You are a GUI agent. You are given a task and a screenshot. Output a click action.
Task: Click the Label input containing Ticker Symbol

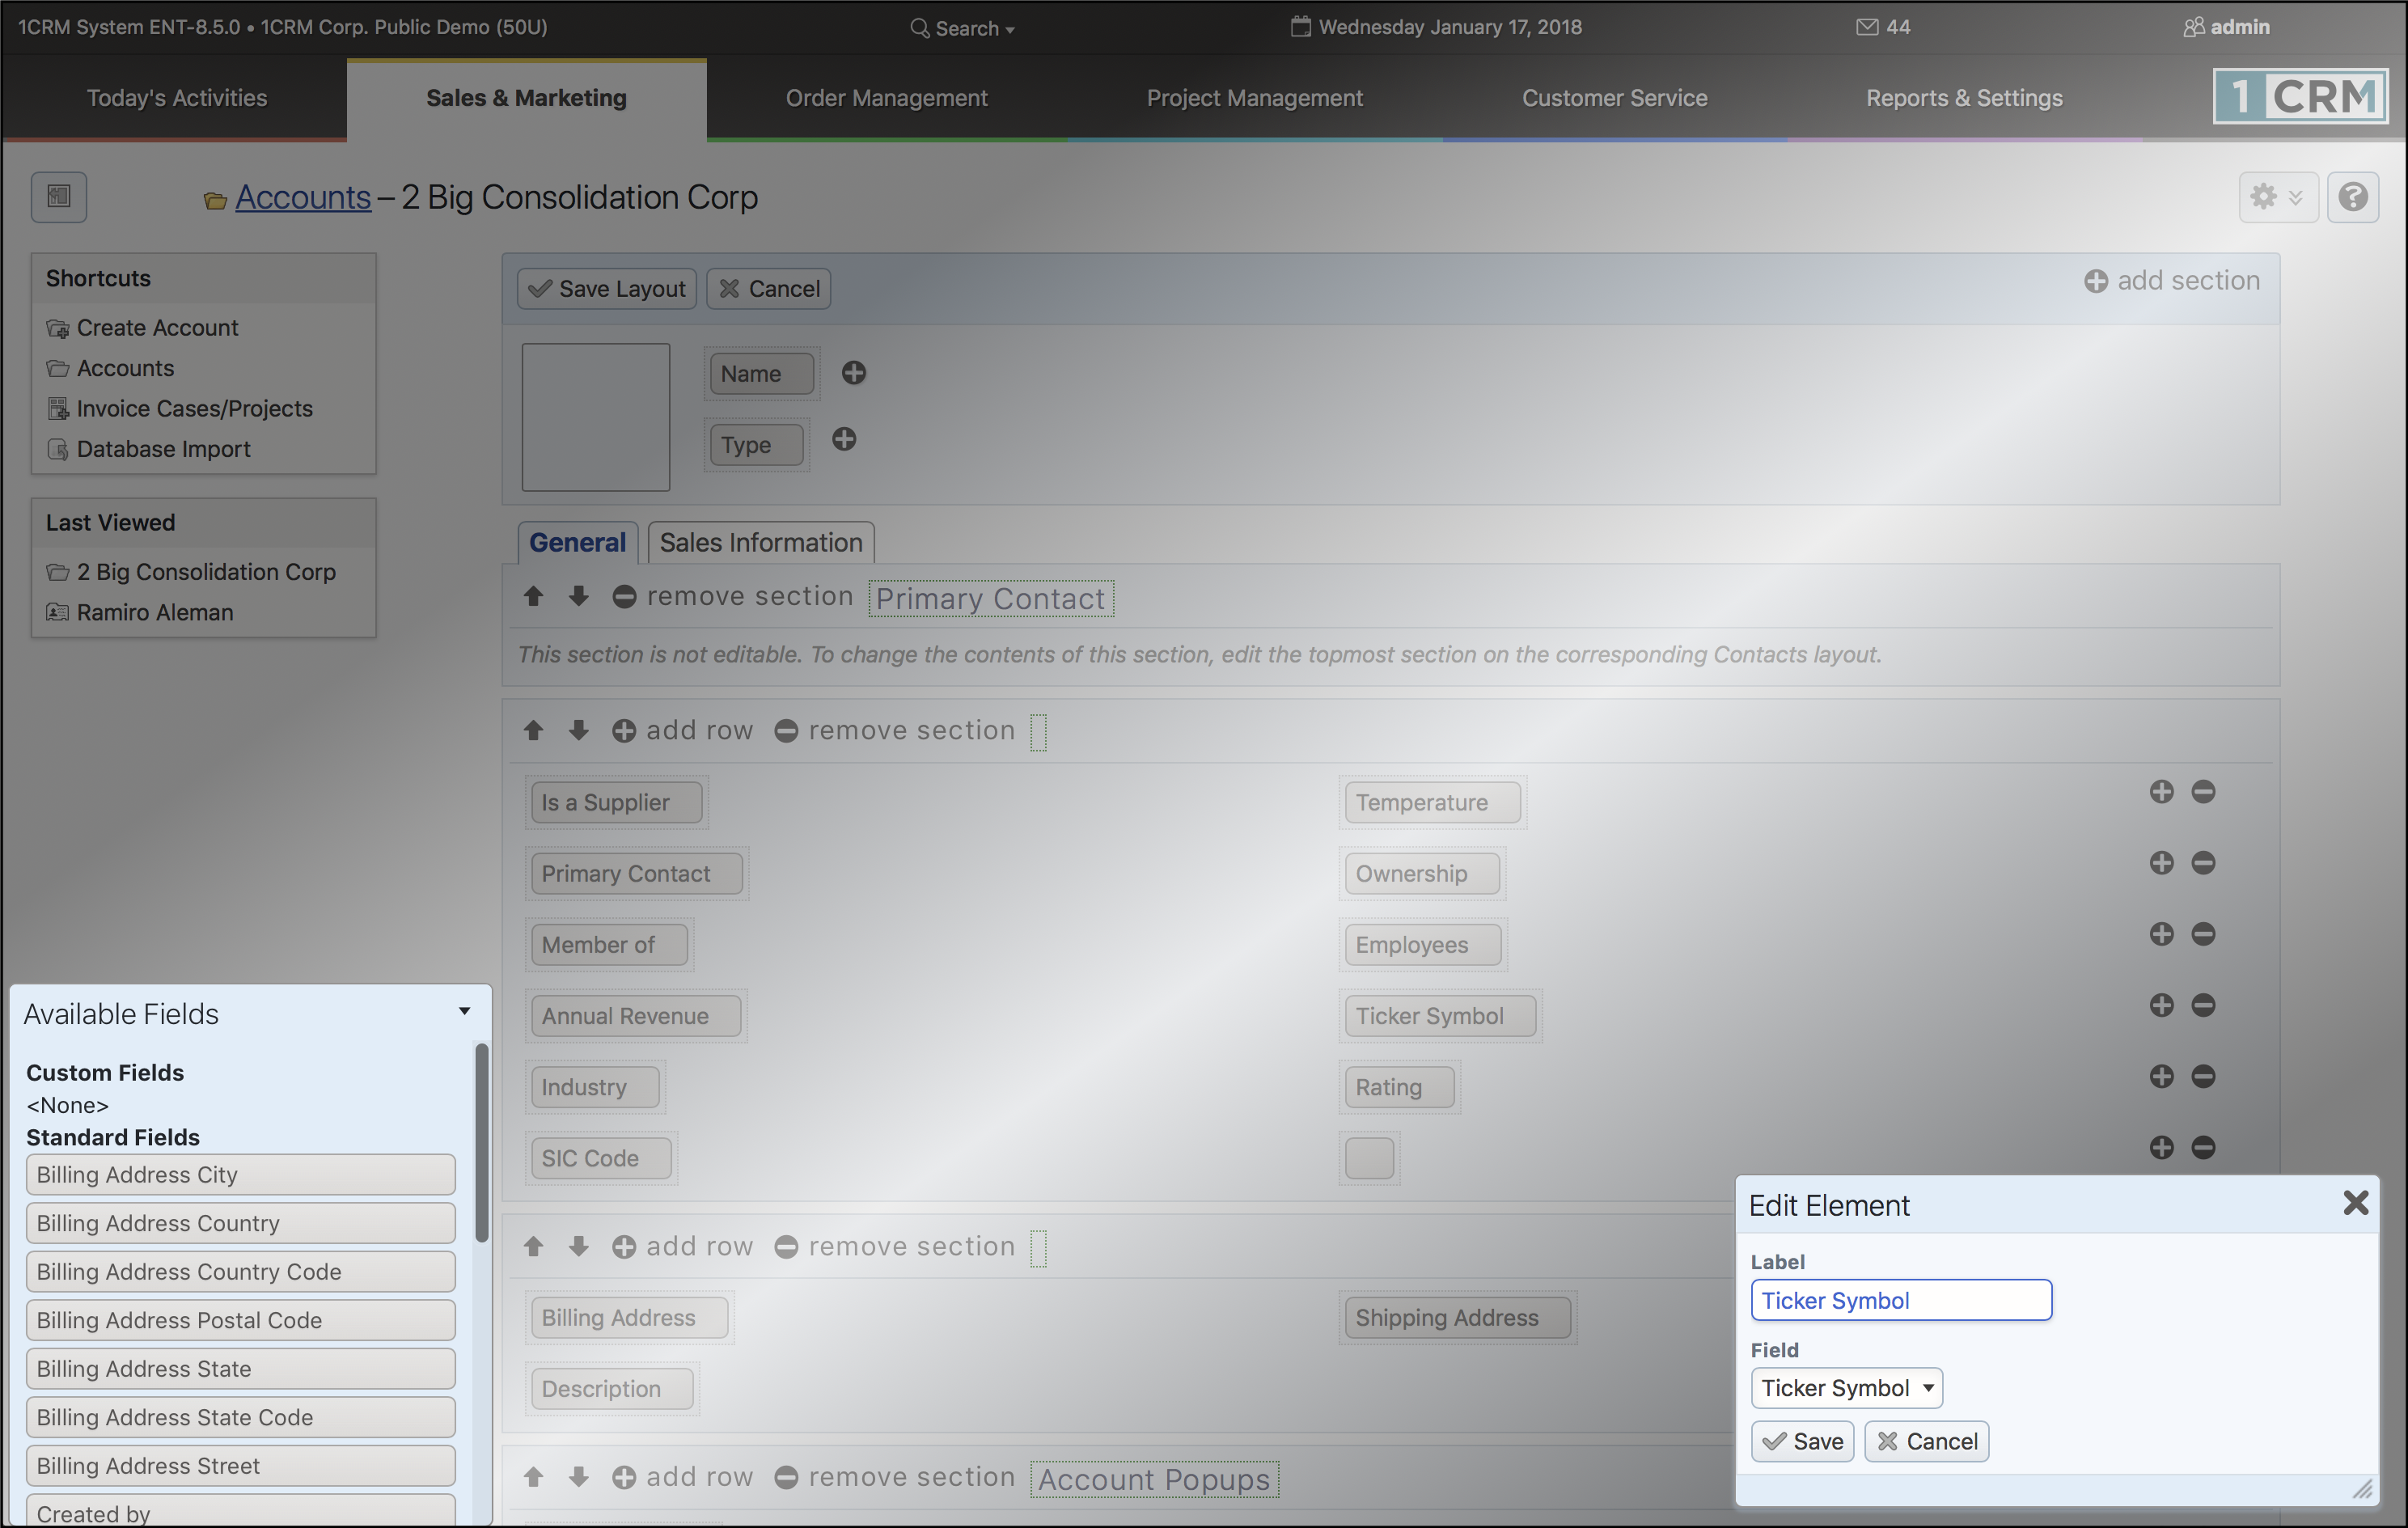[x=1901, y=1300]
